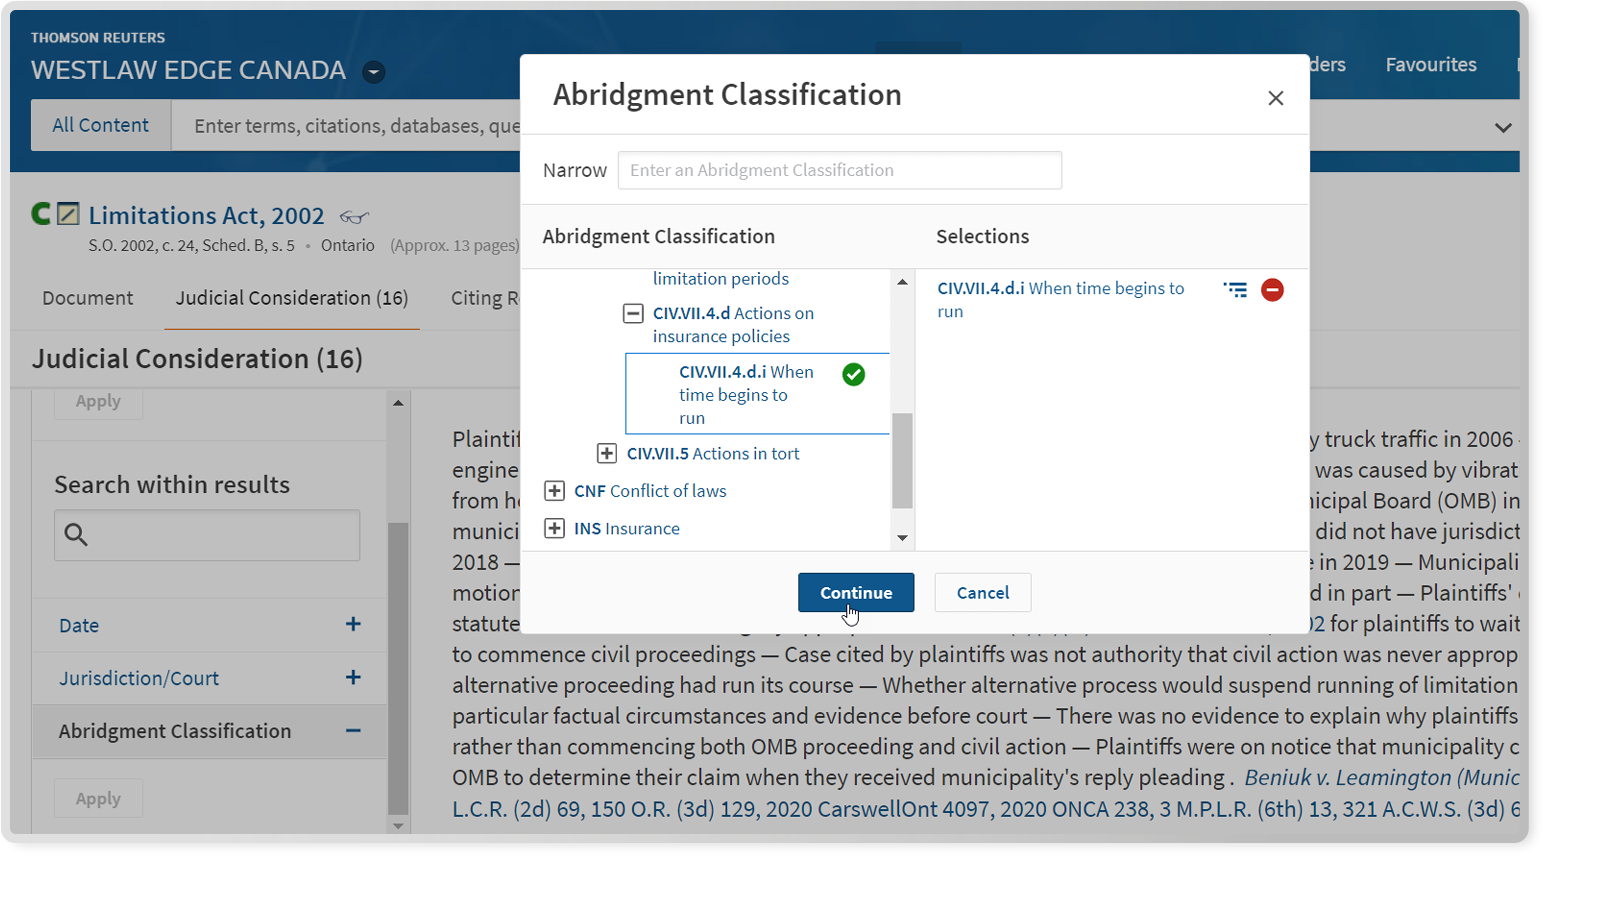The image size is (1600, 900).
Task: Switch to Judicial Consideration (16) tab
Action: (292, 298)
